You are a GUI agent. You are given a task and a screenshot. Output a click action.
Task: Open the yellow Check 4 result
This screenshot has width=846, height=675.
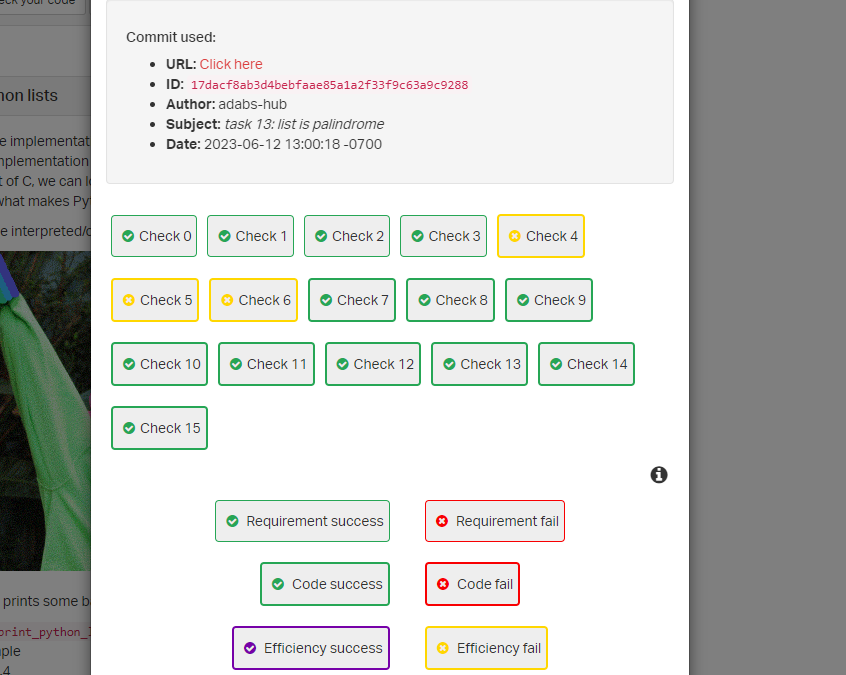point(541,236)
